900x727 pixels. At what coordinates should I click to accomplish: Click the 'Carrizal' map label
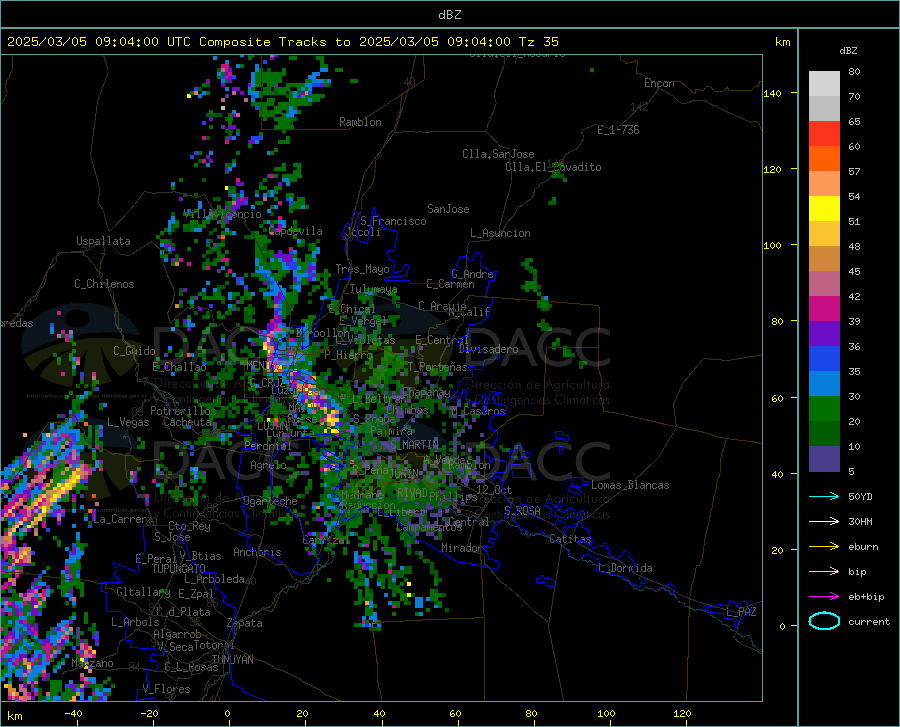(x=326, y=540)
